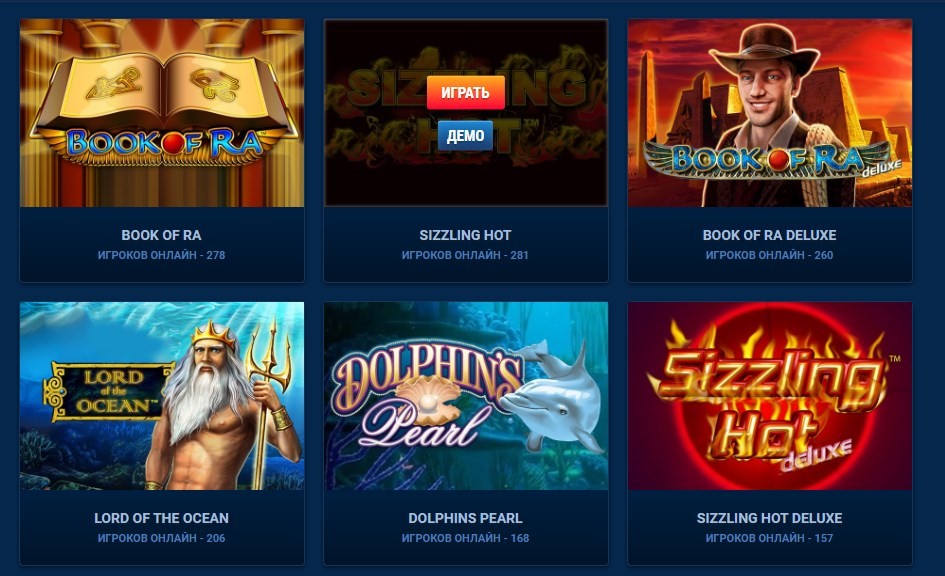
Task: Click the orange ИГРАТЬ button
Action: coord(465,93)
